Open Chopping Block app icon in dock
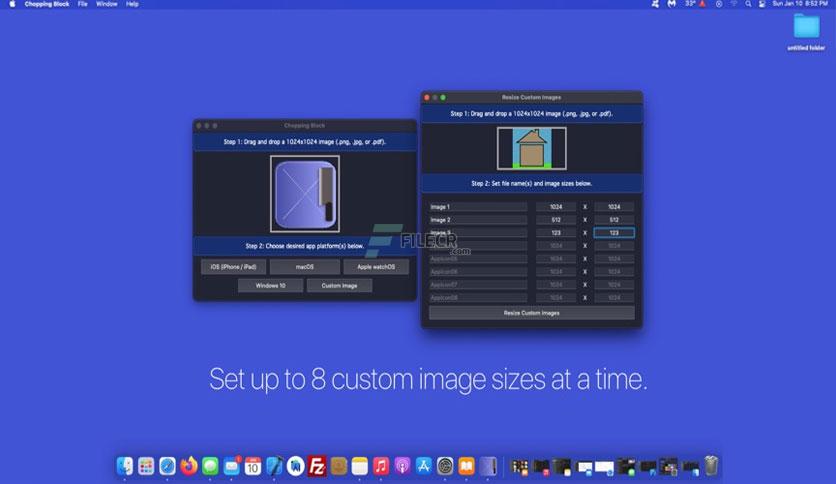The image size is (836, 484). click(x=488, y=466)
